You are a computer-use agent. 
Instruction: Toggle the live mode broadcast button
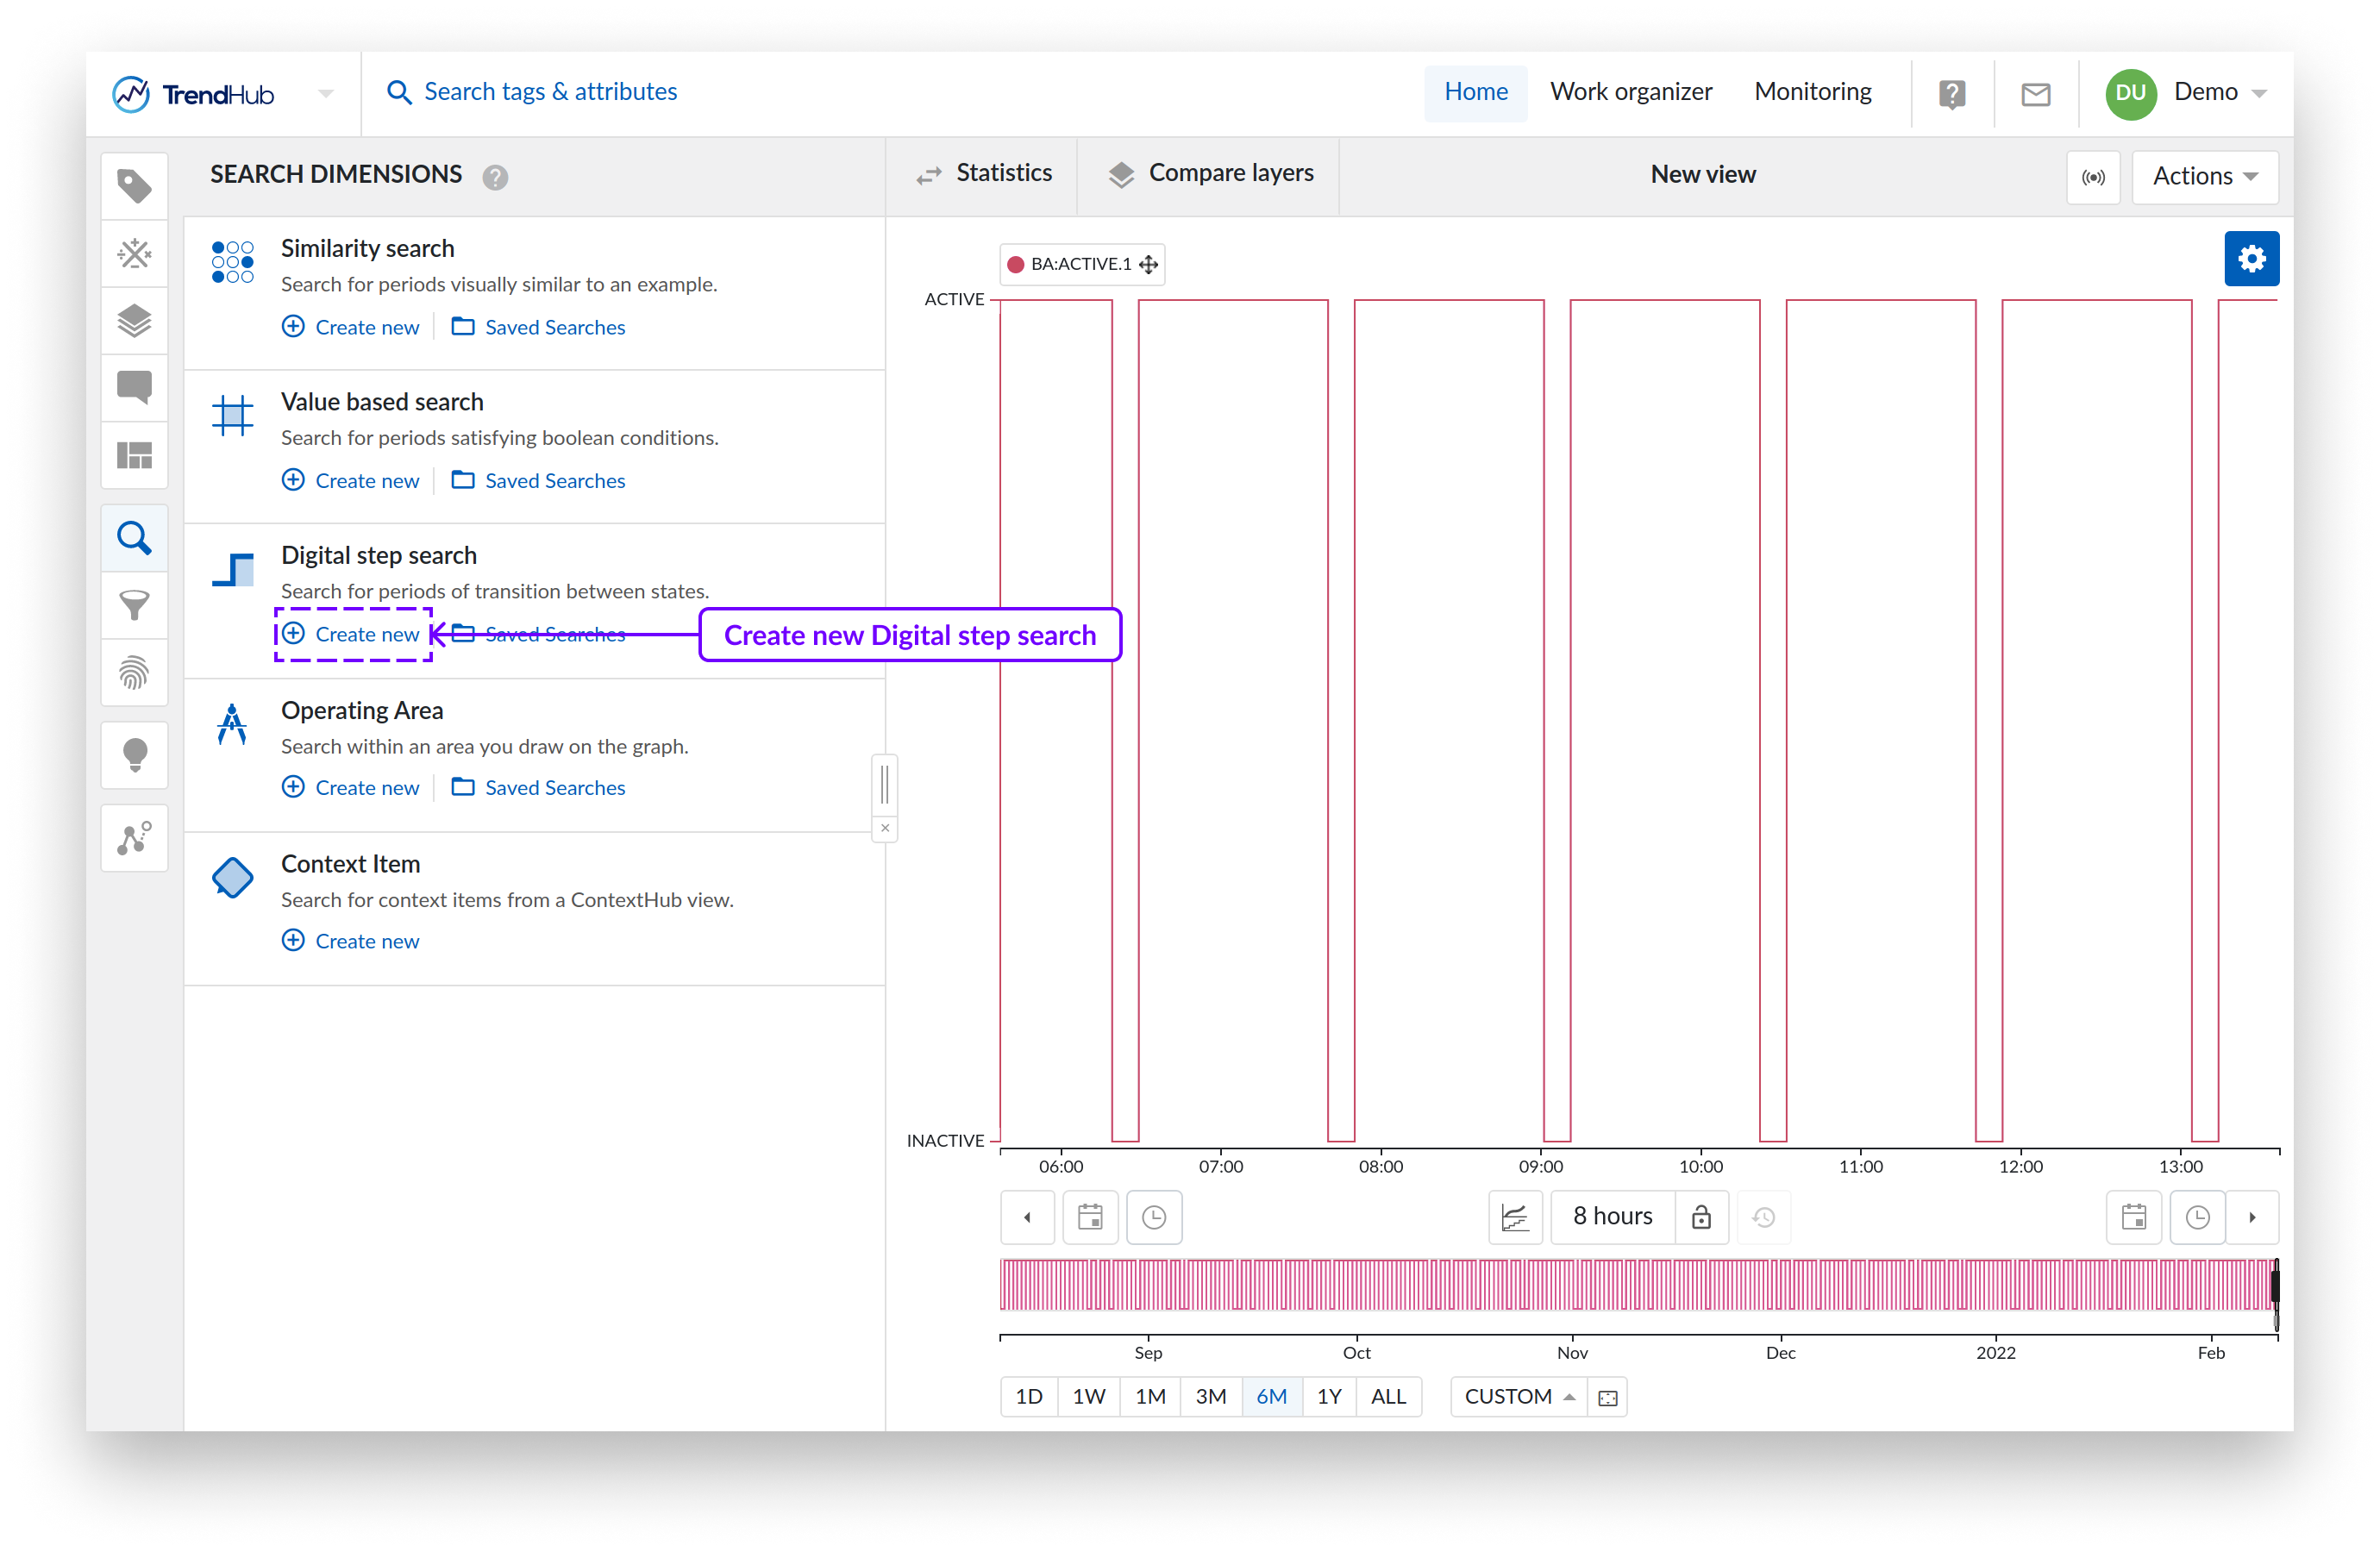2092,177
